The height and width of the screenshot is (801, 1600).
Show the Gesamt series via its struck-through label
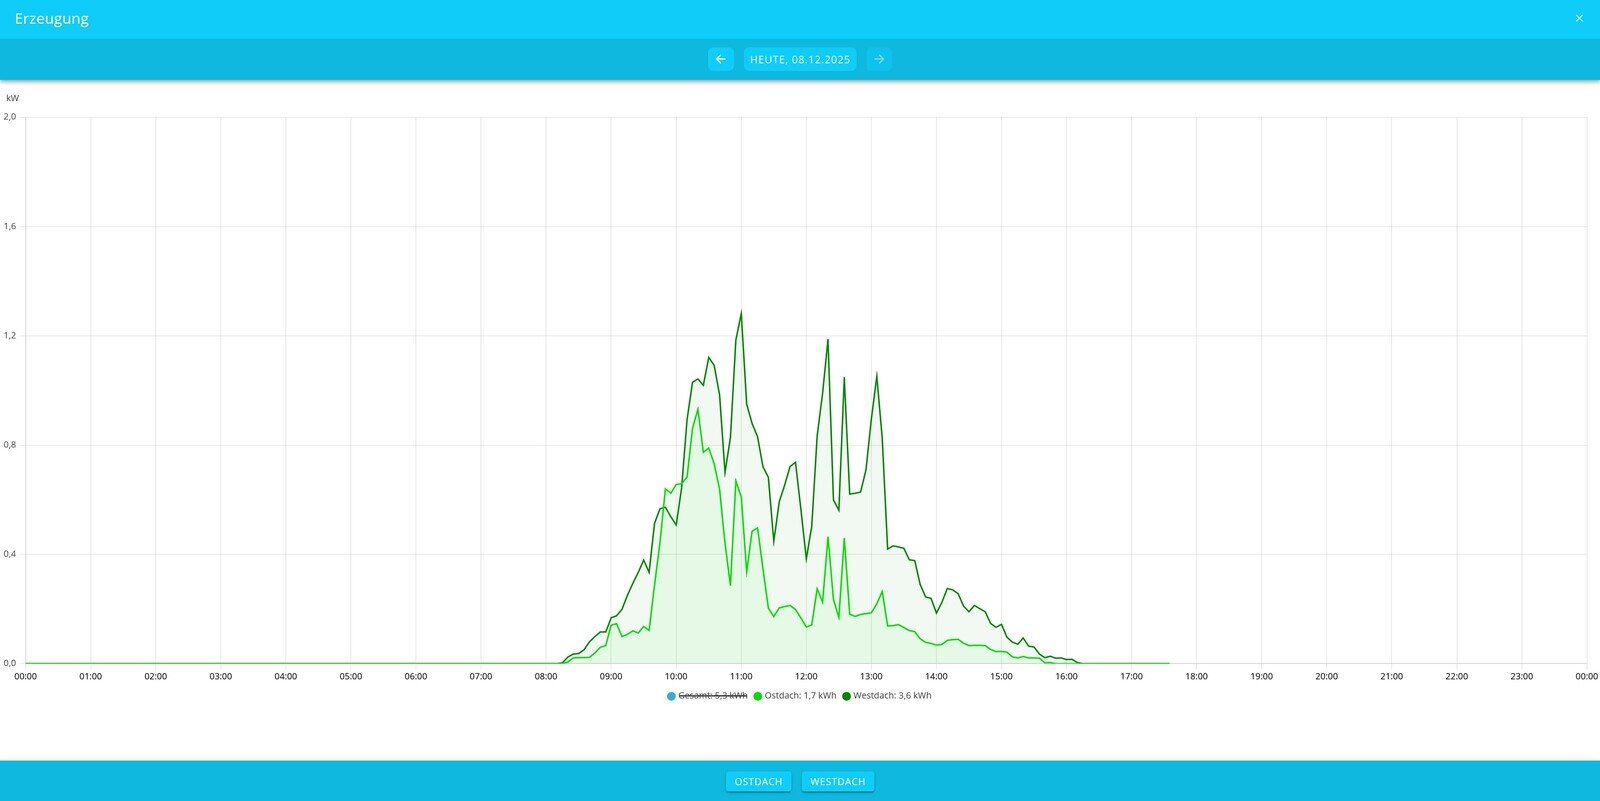tap(712, 696)
